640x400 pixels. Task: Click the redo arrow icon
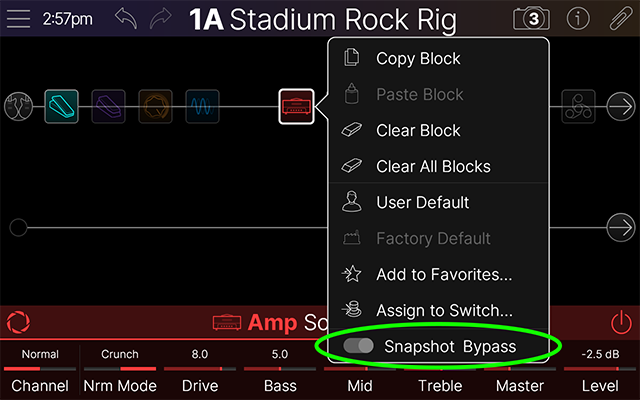pyautogui.click(x=162, y=18)
